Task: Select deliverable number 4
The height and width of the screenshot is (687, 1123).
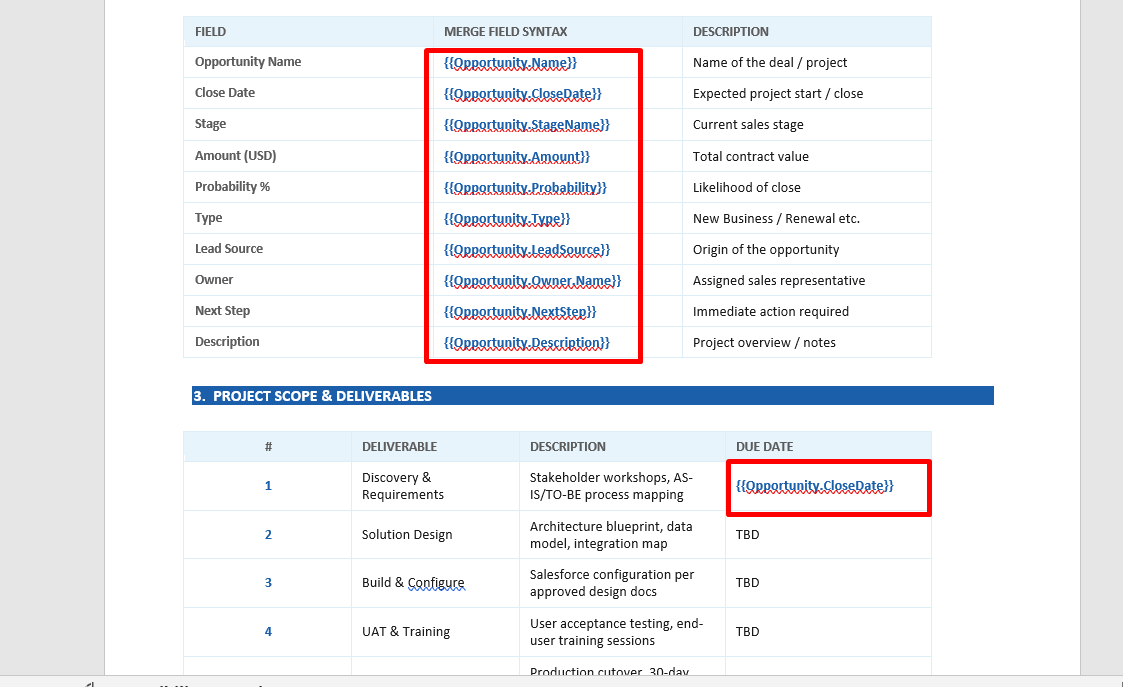Action: point(268,631)
